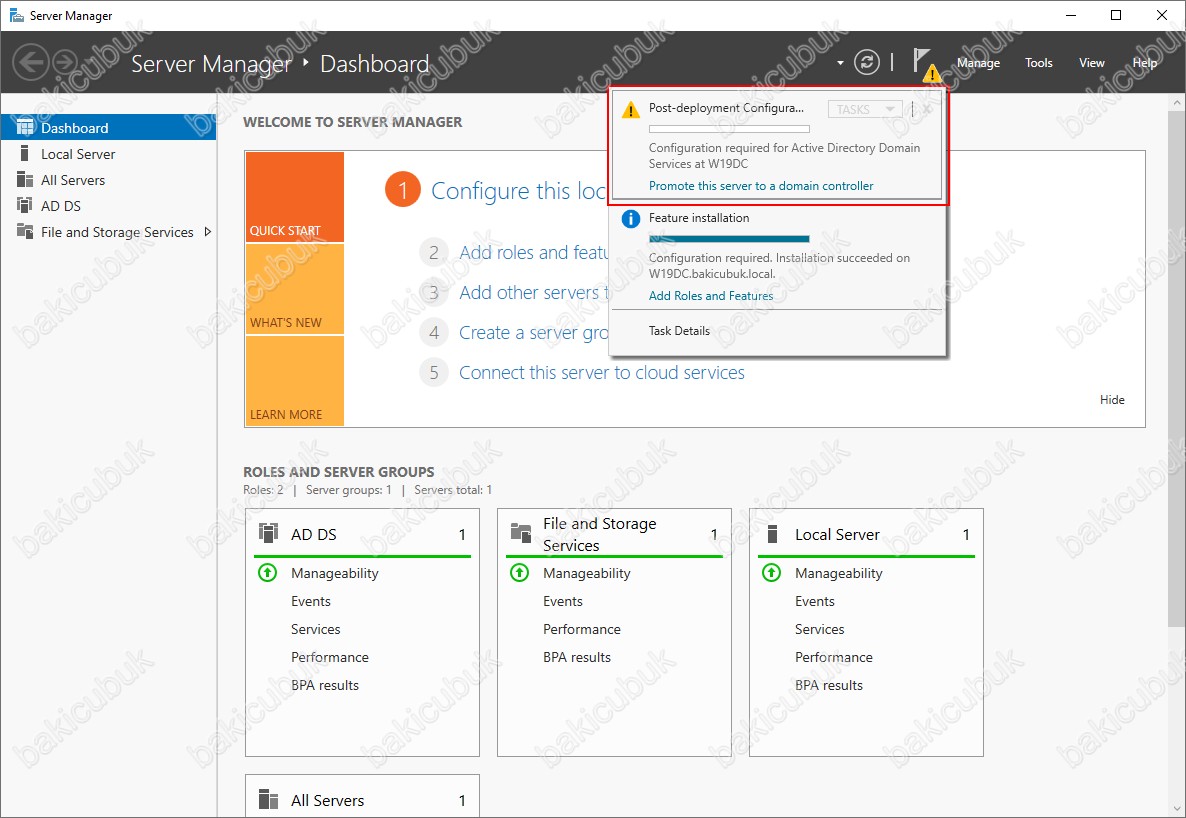
Task: Open the View menu
Action: pos(1091,63)
